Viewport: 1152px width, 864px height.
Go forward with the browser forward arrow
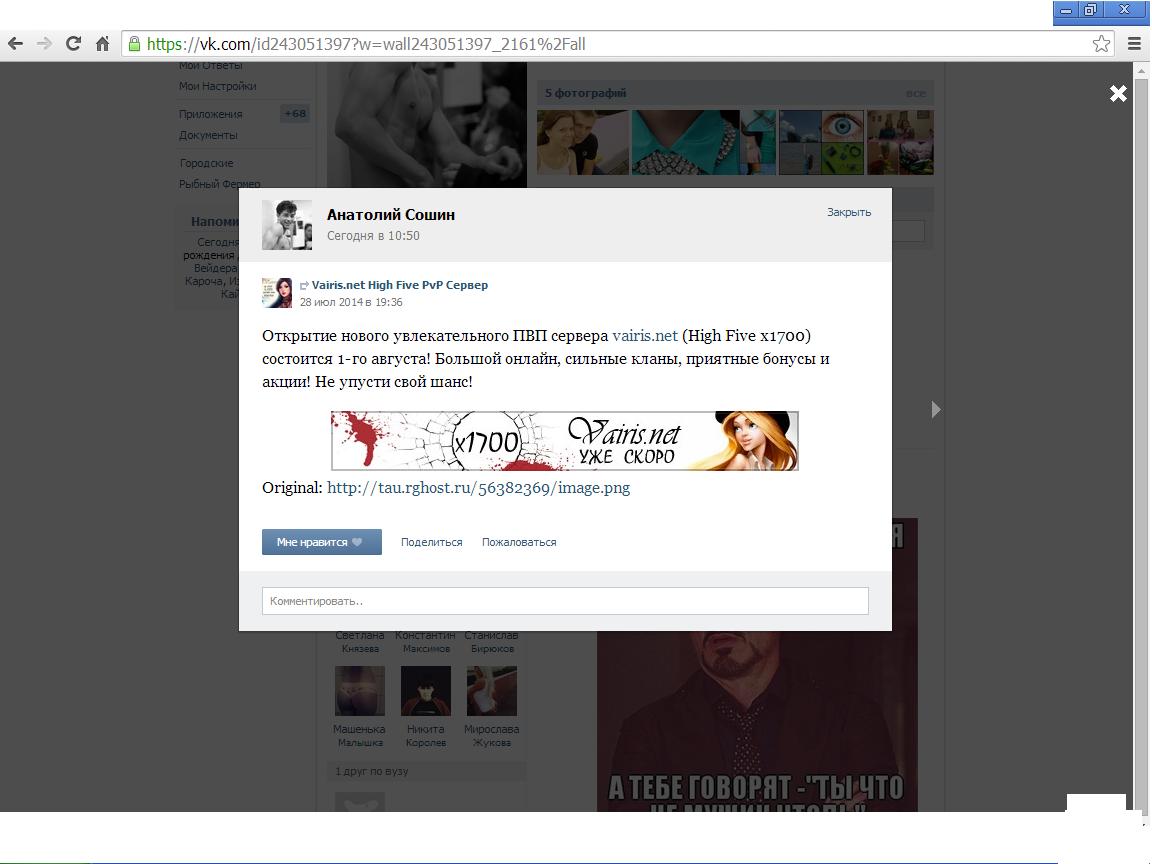click(44, 44)
